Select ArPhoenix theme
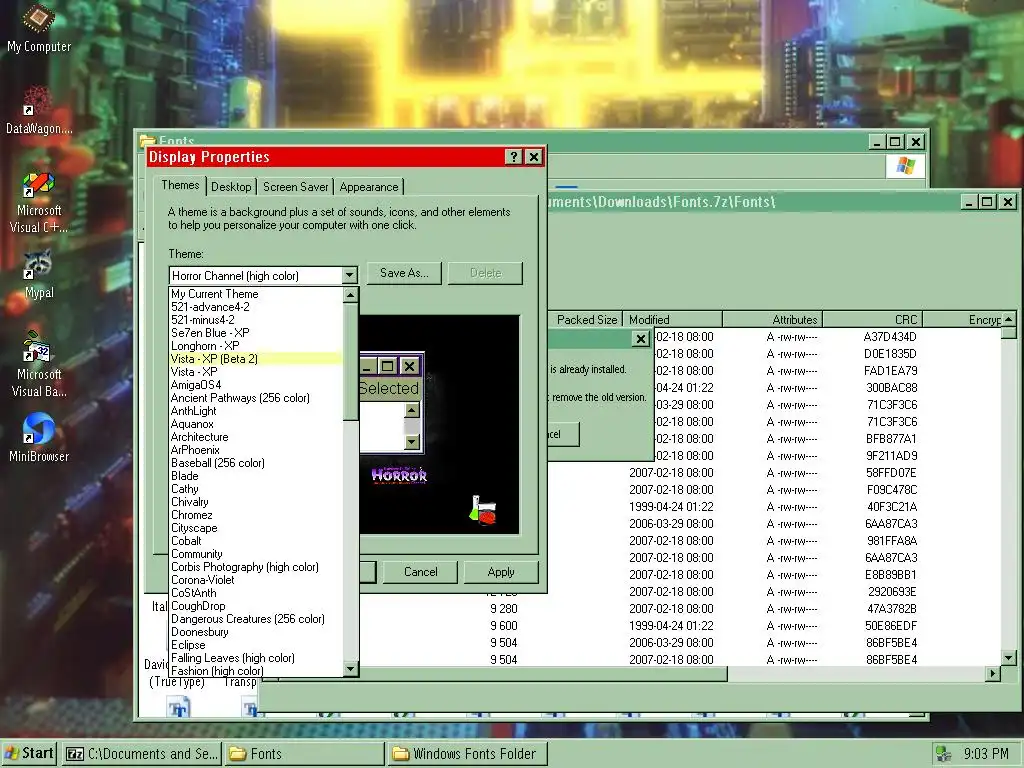The height and width of the screenshot is (768, 1024). (x=255, y=450)
